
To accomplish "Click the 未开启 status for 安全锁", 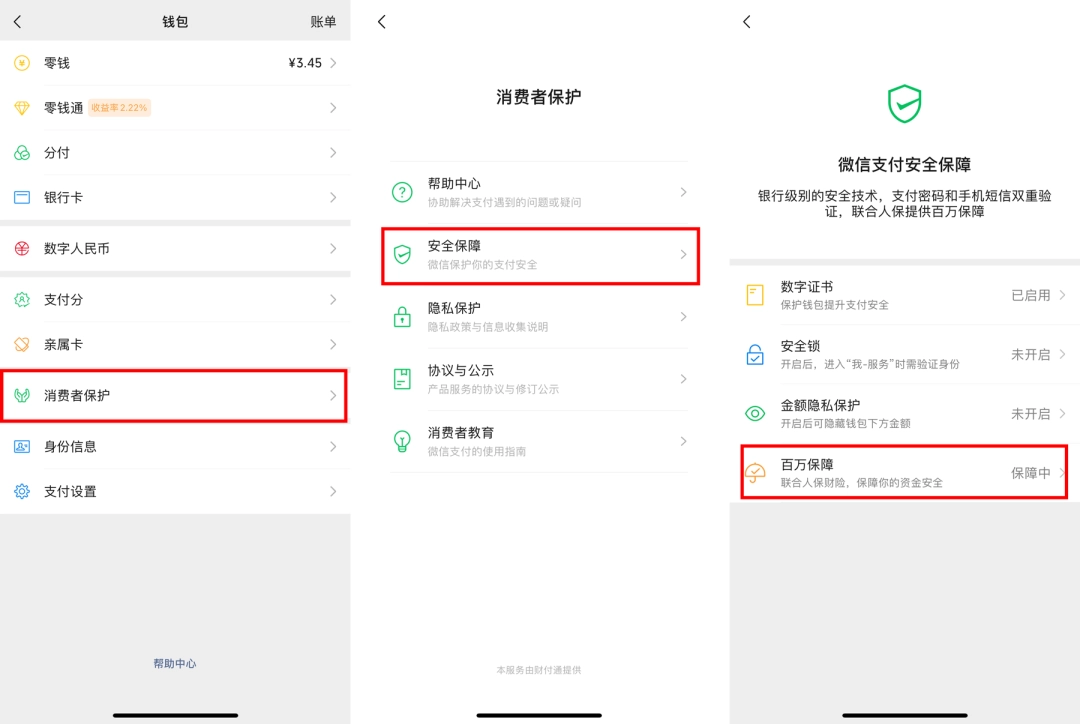I will coord(1030,355).
